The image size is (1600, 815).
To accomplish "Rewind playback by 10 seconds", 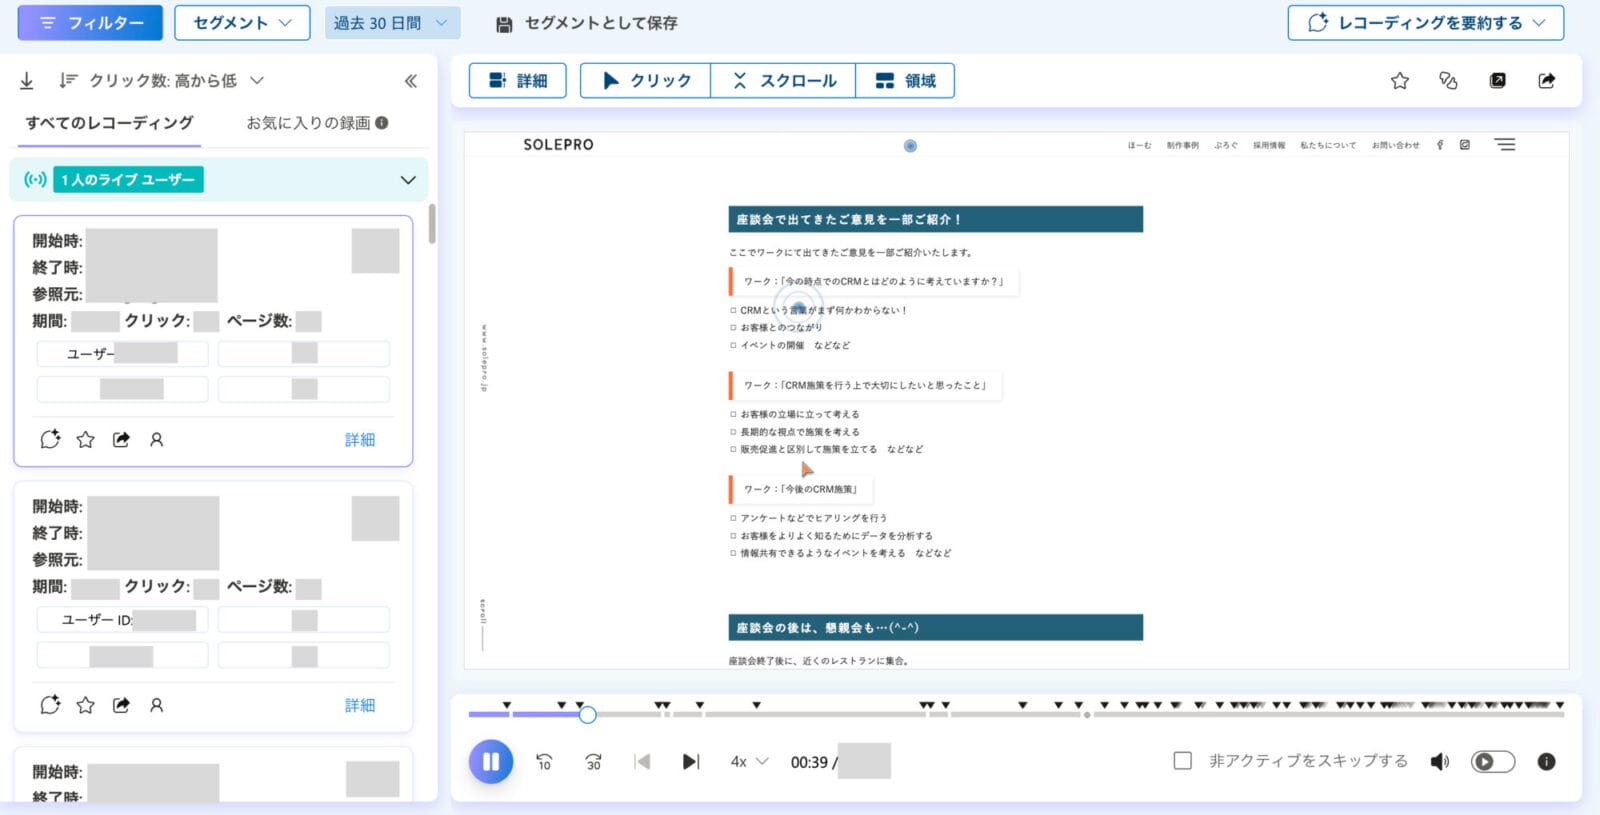I will (x=544, y=762).
